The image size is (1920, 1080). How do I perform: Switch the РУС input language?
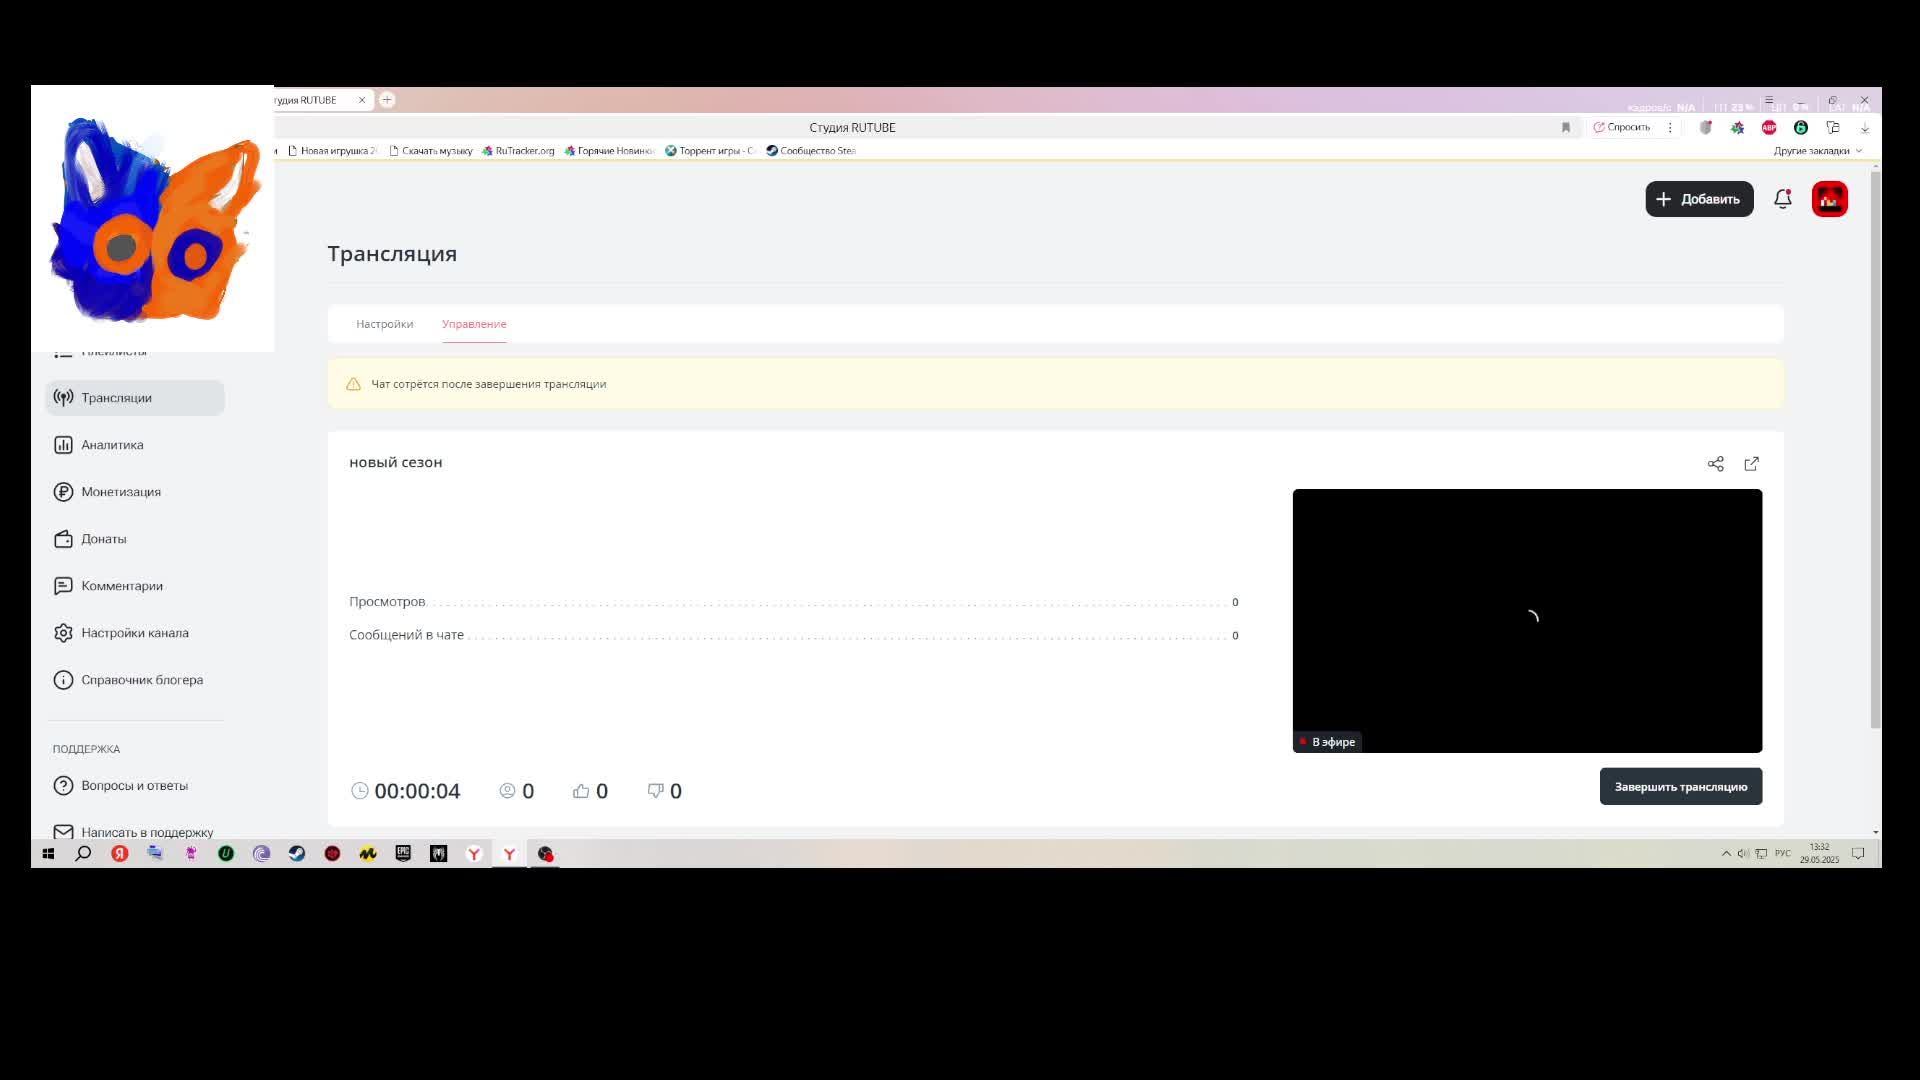(x=1783, y=854)
